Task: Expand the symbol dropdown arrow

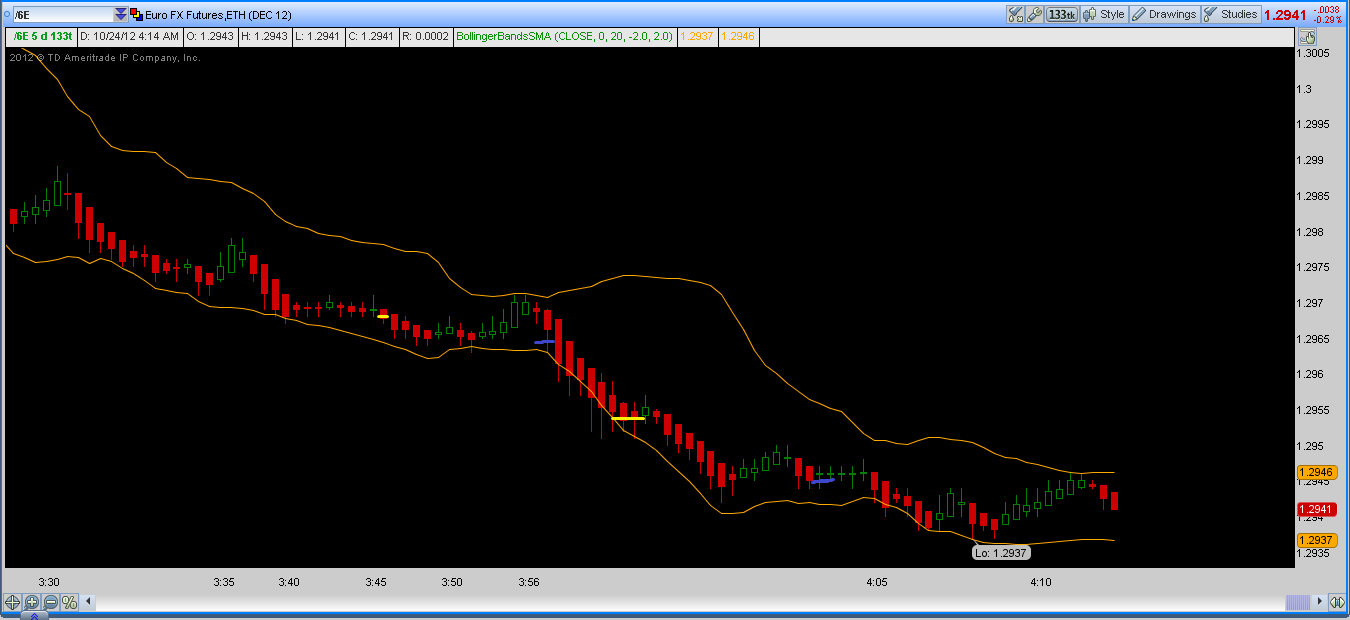Action: (x=121, y=14)
